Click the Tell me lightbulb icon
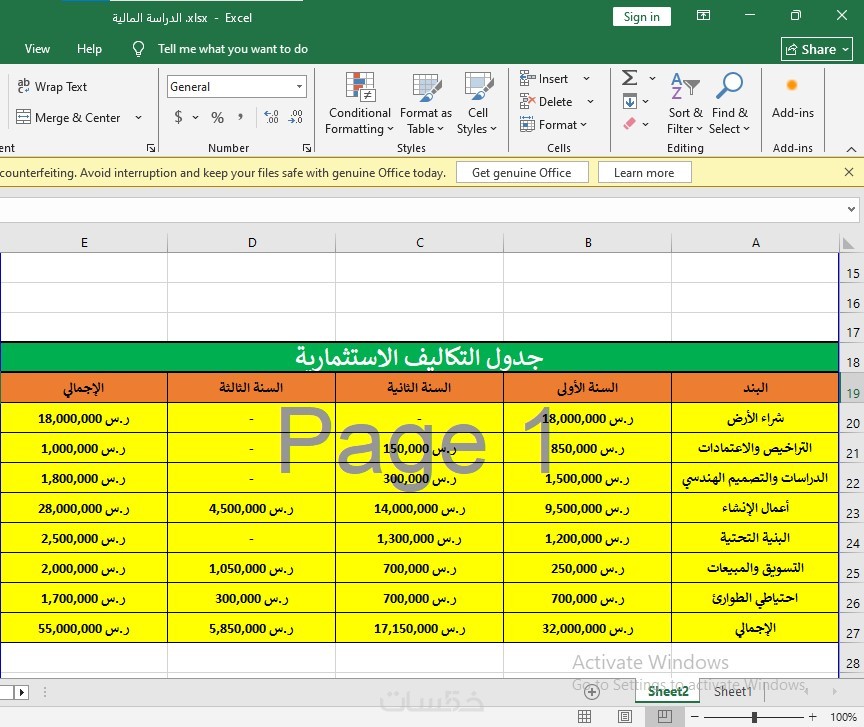 [x=138, y=49]
